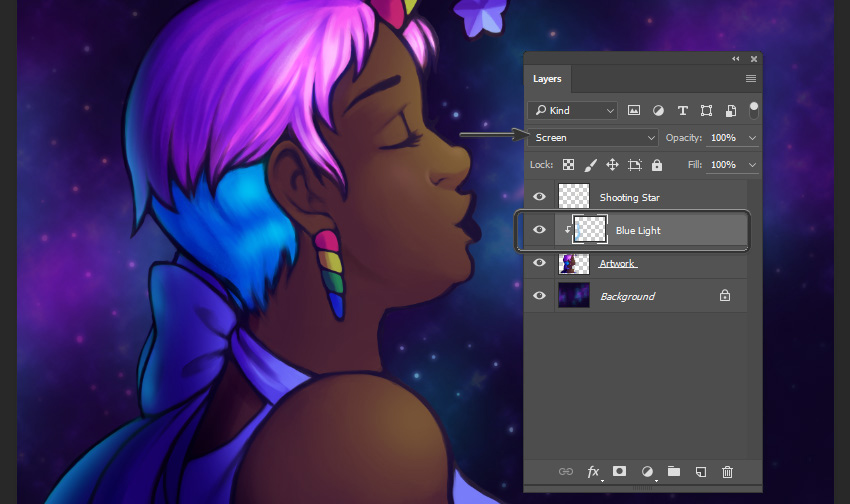Open the Screen blend mode dropdown
This screenshot has width=850, height=504.
pyautogui.click(x=594, y=138)
